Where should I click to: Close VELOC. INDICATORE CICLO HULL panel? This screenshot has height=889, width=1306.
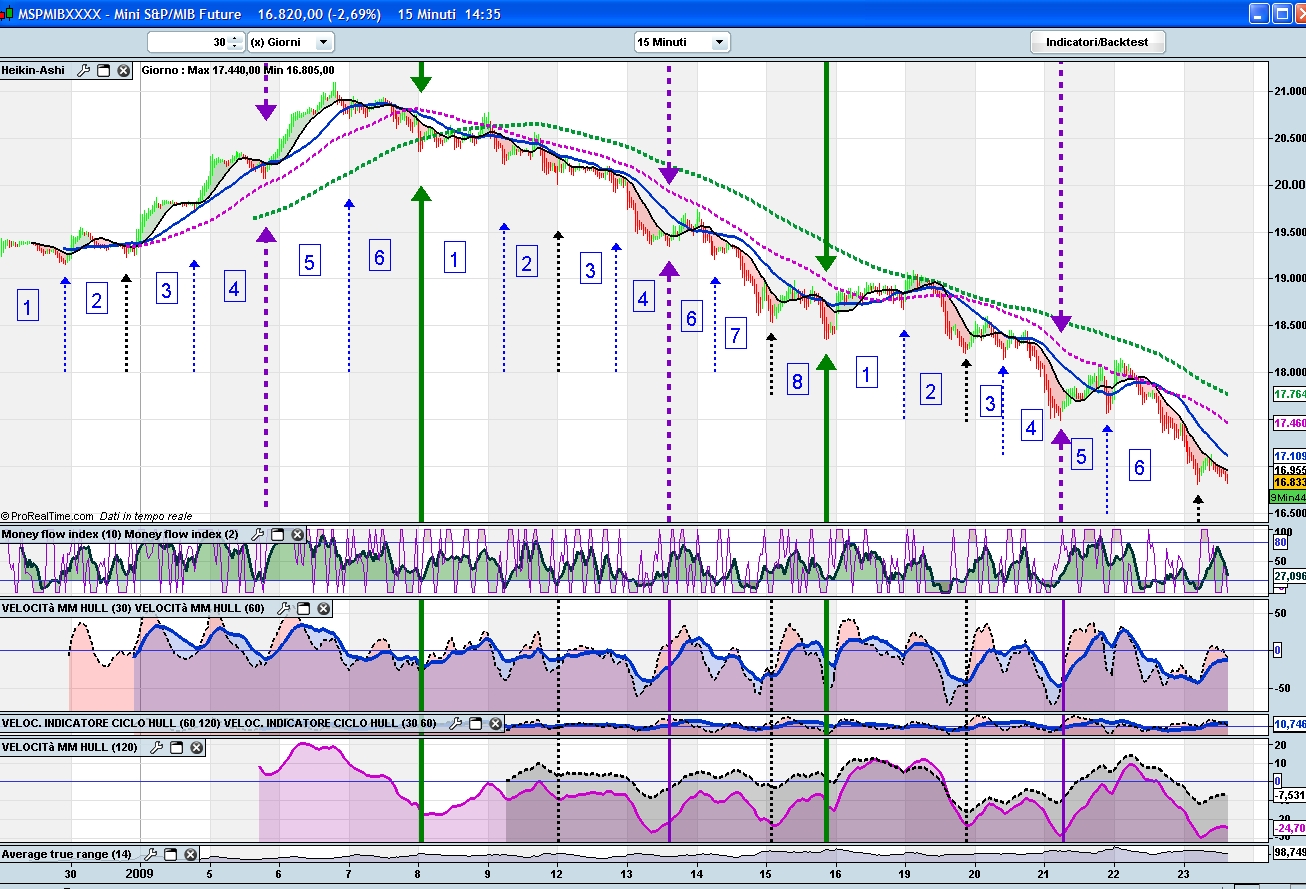(495, 723)
